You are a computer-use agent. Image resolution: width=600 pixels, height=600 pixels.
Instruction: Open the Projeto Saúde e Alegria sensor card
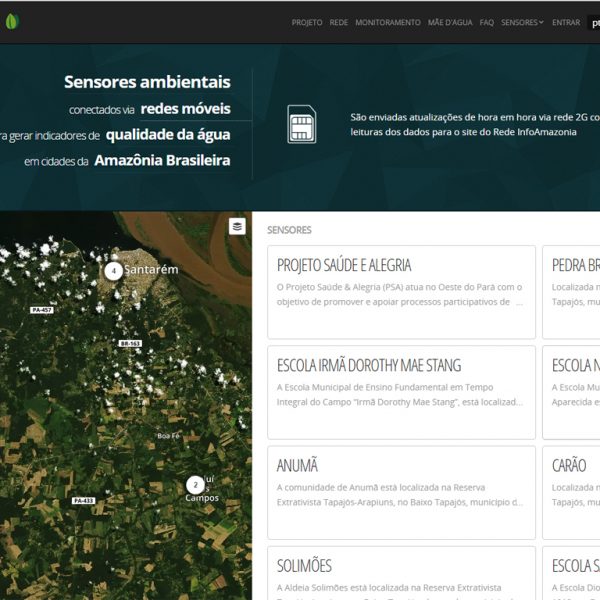click(x=401, y=292)
